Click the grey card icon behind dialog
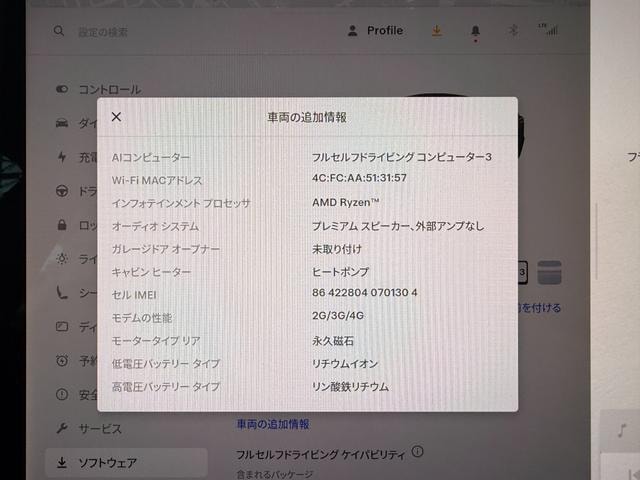Image resolution: width=640 pixels, height=480 pixels. pos(549,272)
